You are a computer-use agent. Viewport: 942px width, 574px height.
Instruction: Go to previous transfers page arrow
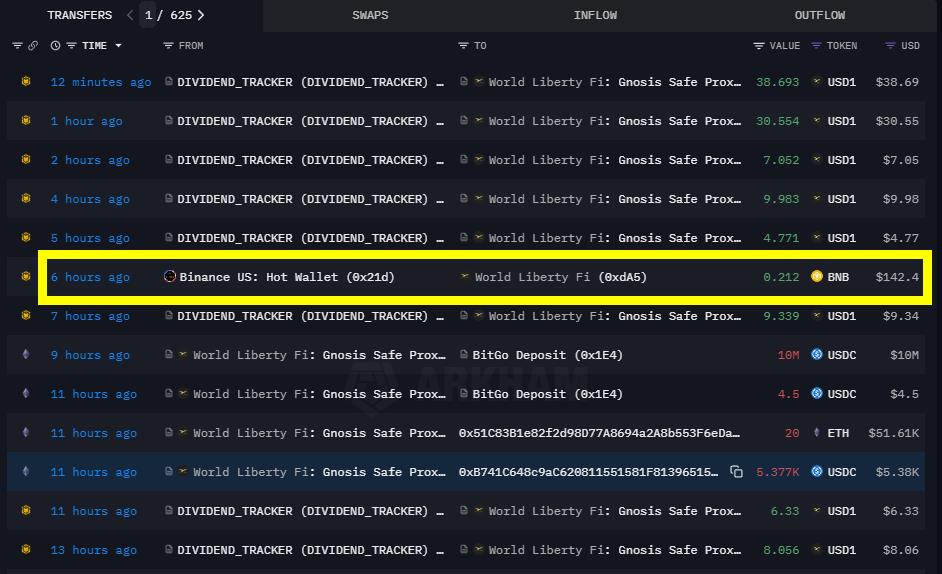130,15
